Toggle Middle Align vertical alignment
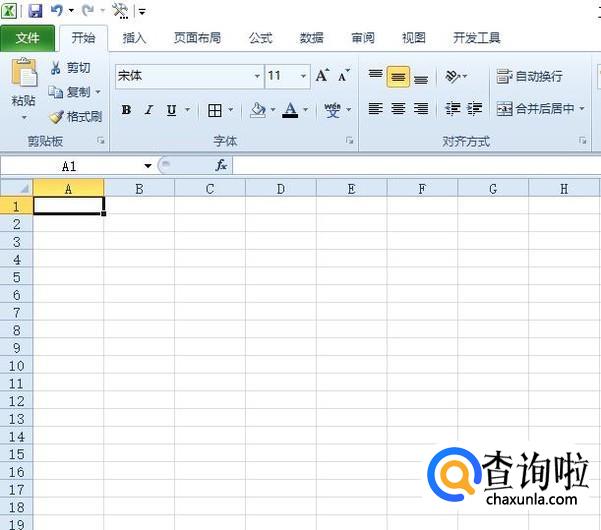Screen dimensions: 601x530 point(398,77)
